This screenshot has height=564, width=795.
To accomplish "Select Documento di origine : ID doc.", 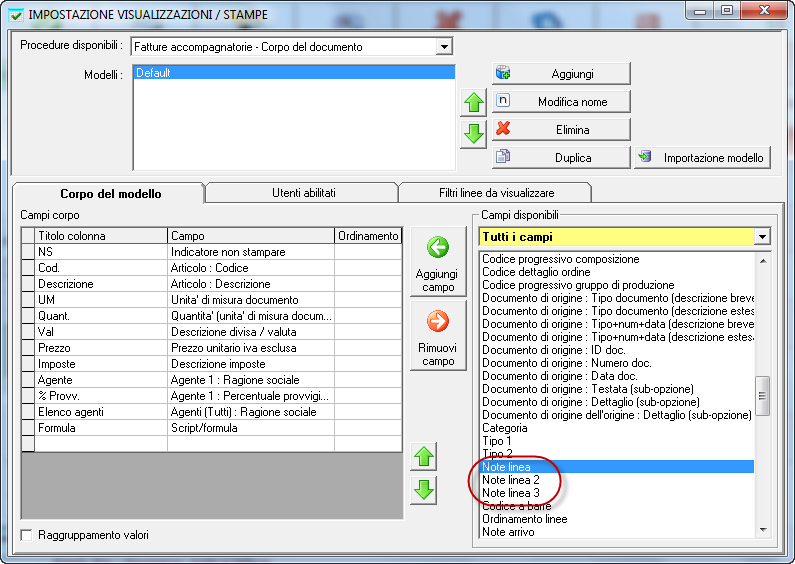I will click(617, 350).
